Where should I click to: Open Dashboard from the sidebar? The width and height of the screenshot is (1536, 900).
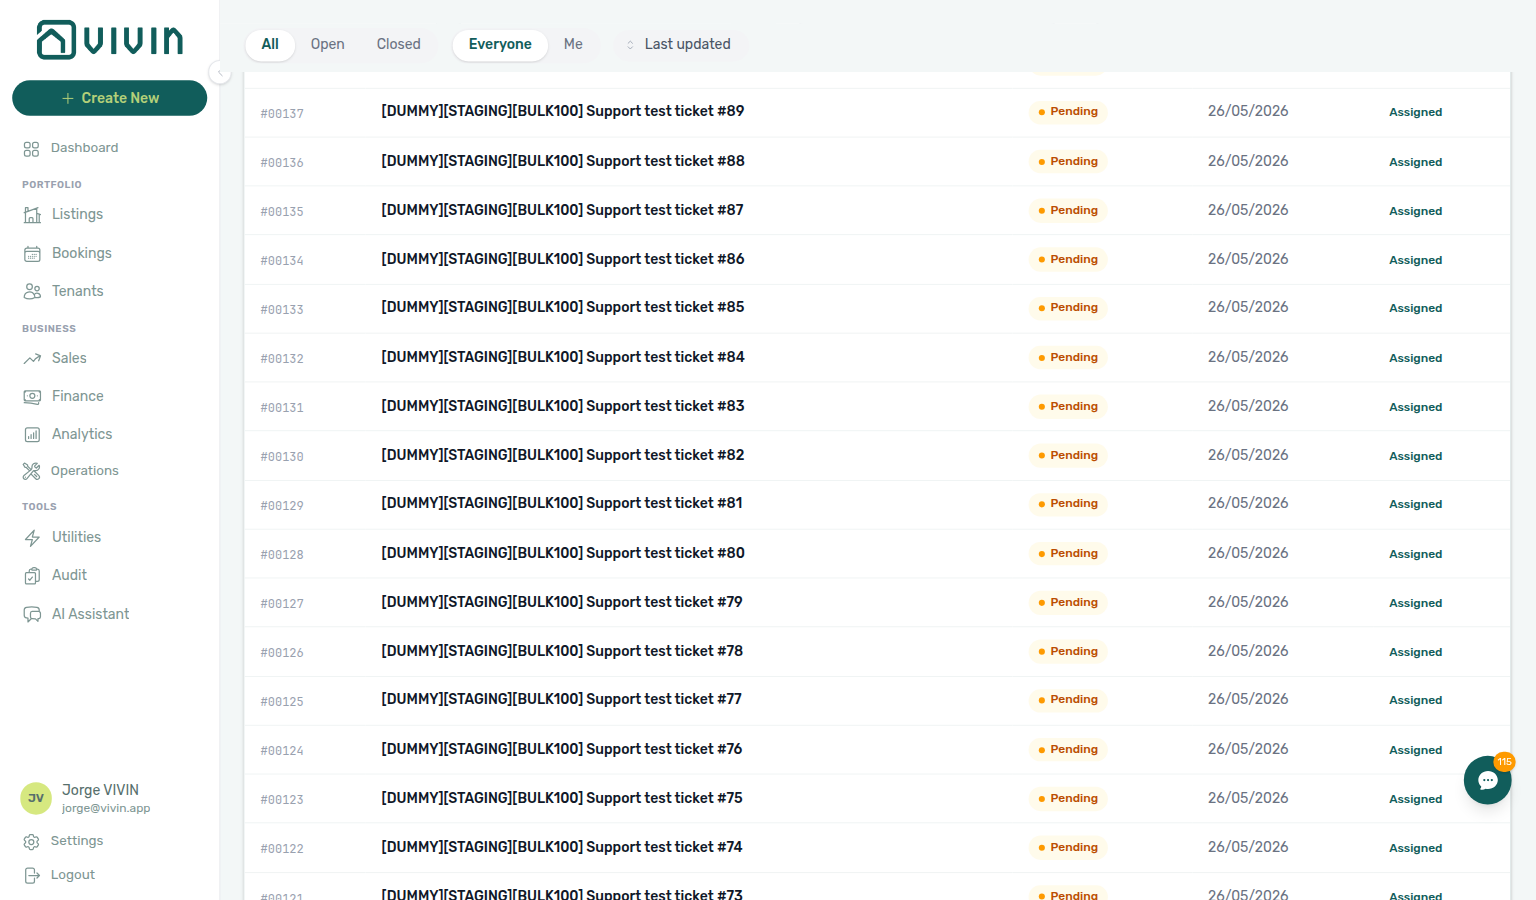84,148
